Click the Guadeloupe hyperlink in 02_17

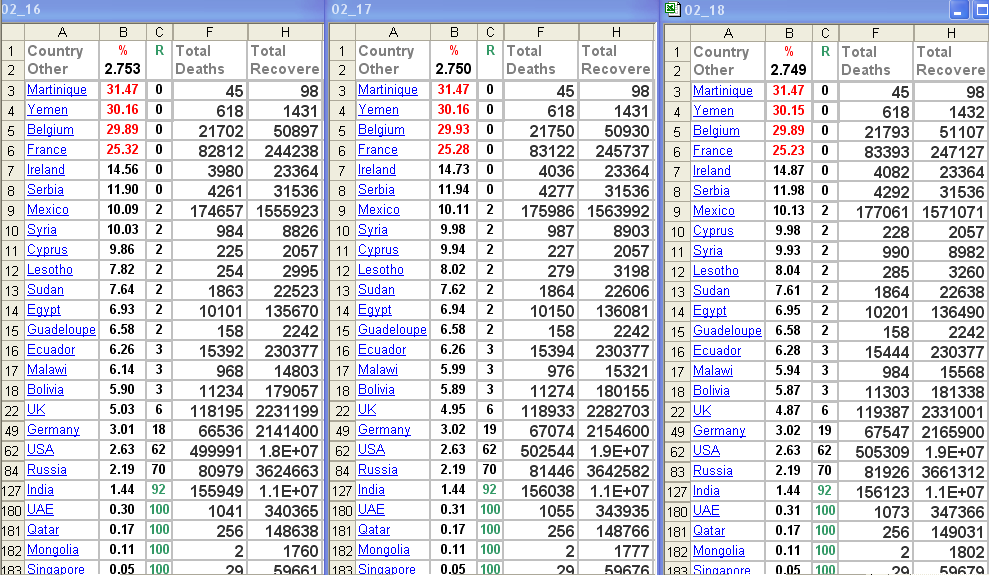coord(392,330)
